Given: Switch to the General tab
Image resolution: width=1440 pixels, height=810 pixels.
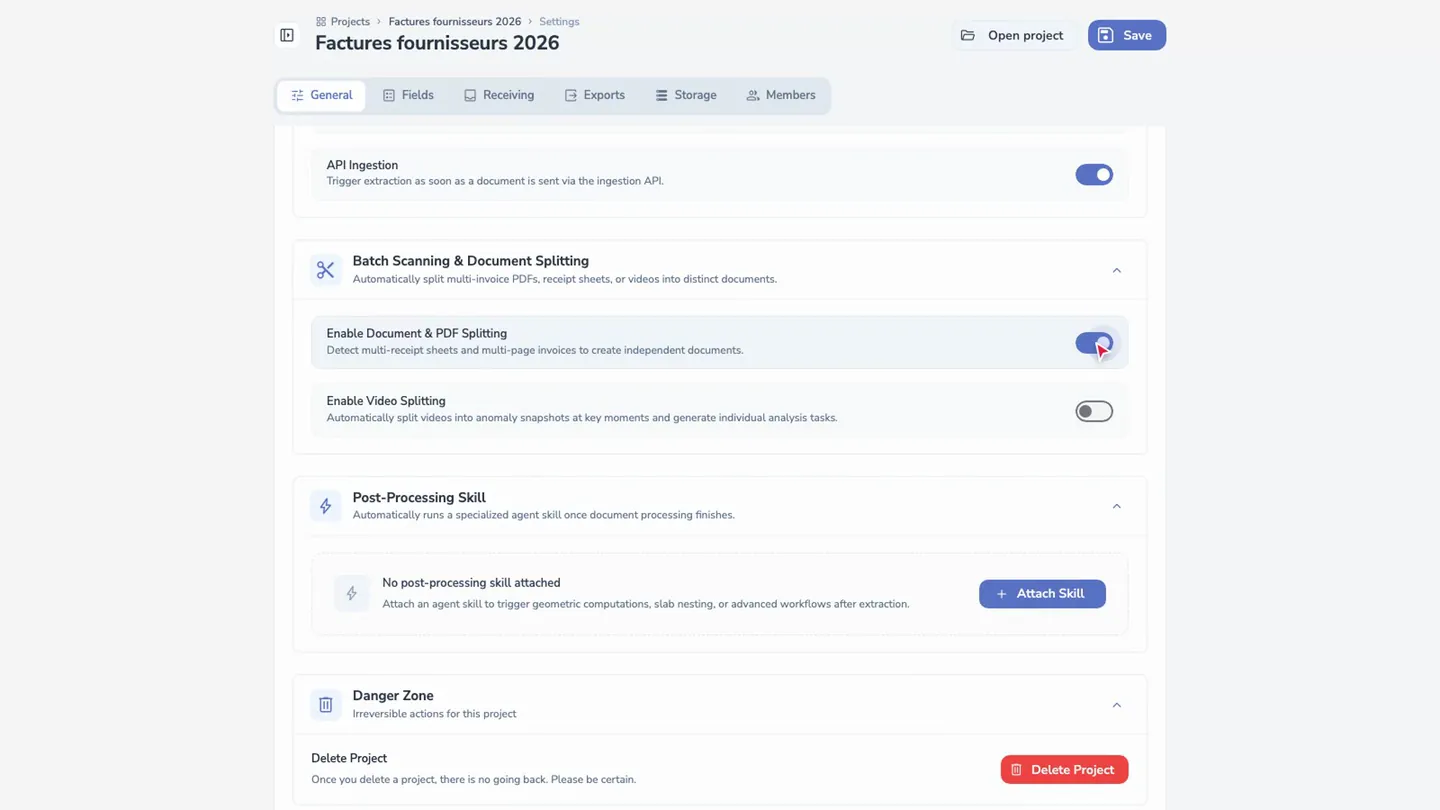Looking at the screenshot, I should pyautogui.click(x=321, y=95).
